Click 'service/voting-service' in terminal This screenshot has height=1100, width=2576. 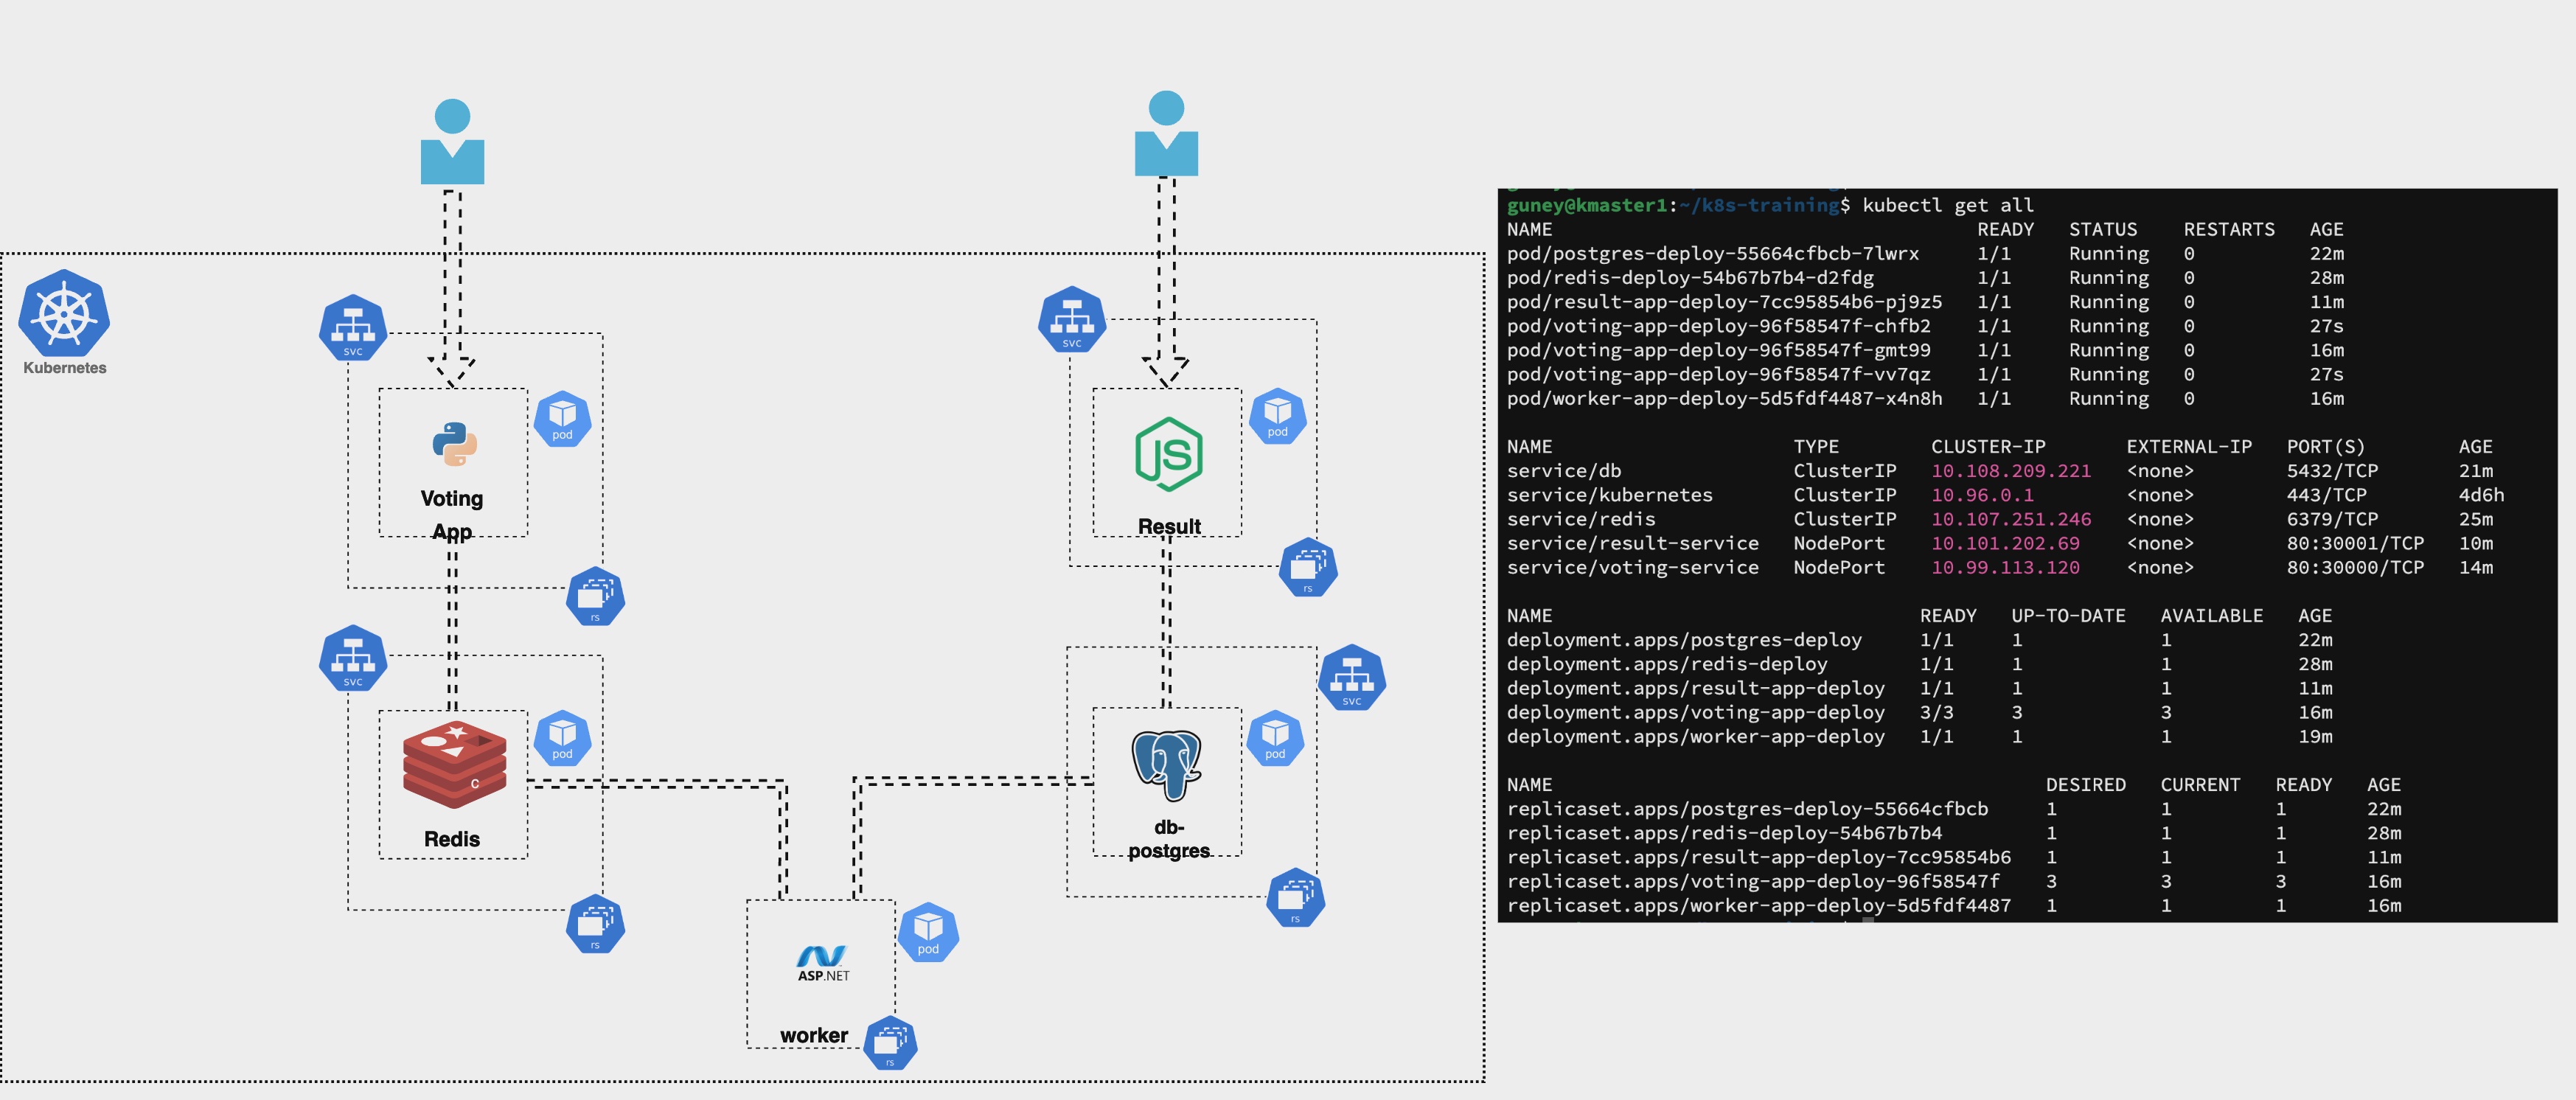tap(1633, 567)
